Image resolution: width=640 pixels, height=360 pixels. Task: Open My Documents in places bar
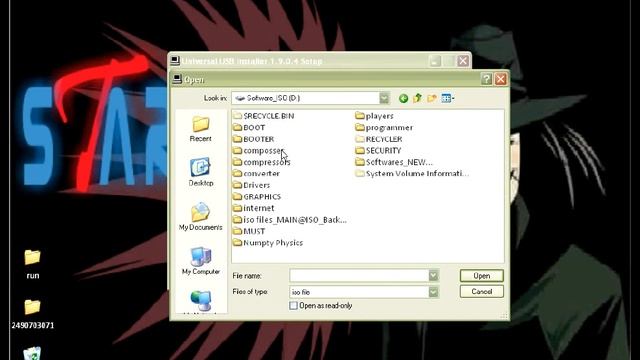200,217
